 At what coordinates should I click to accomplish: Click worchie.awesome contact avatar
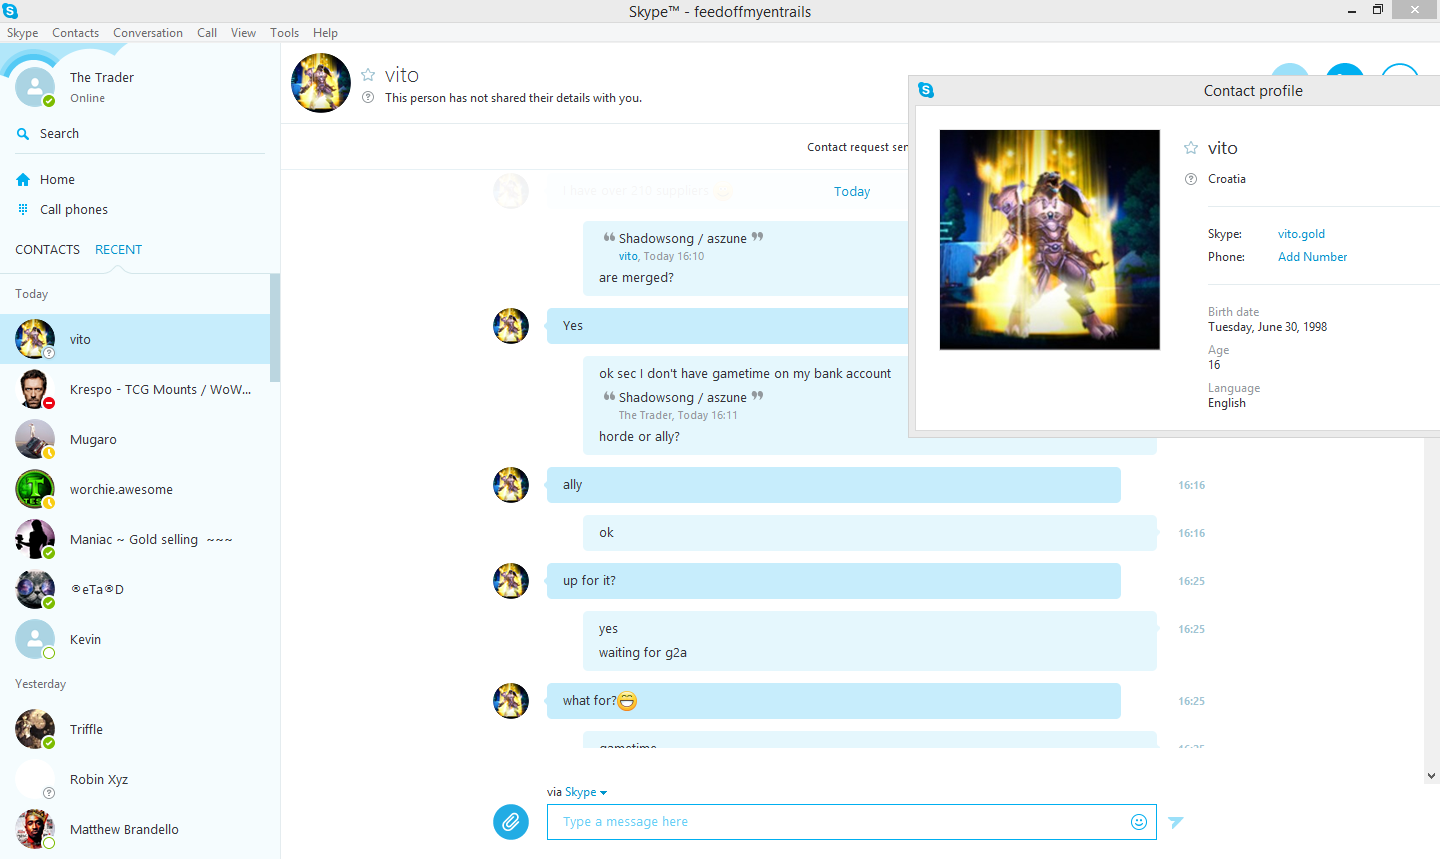(x=35, y=490)
